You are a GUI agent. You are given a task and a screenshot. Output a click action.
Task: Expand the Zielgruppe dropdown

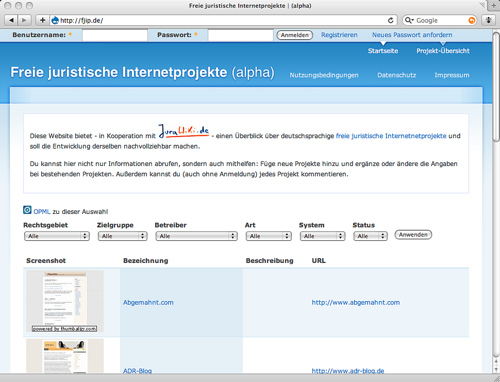coord(122,236)
